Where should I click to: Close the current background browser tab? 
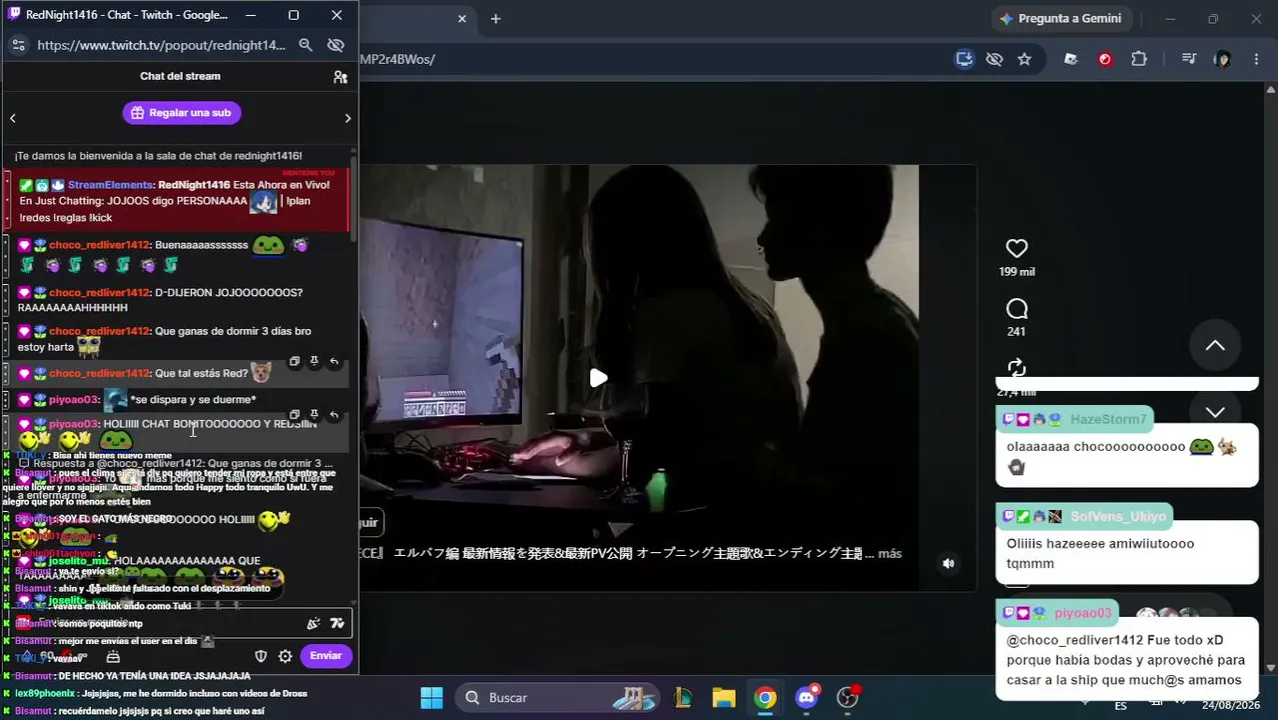(462, 18)
